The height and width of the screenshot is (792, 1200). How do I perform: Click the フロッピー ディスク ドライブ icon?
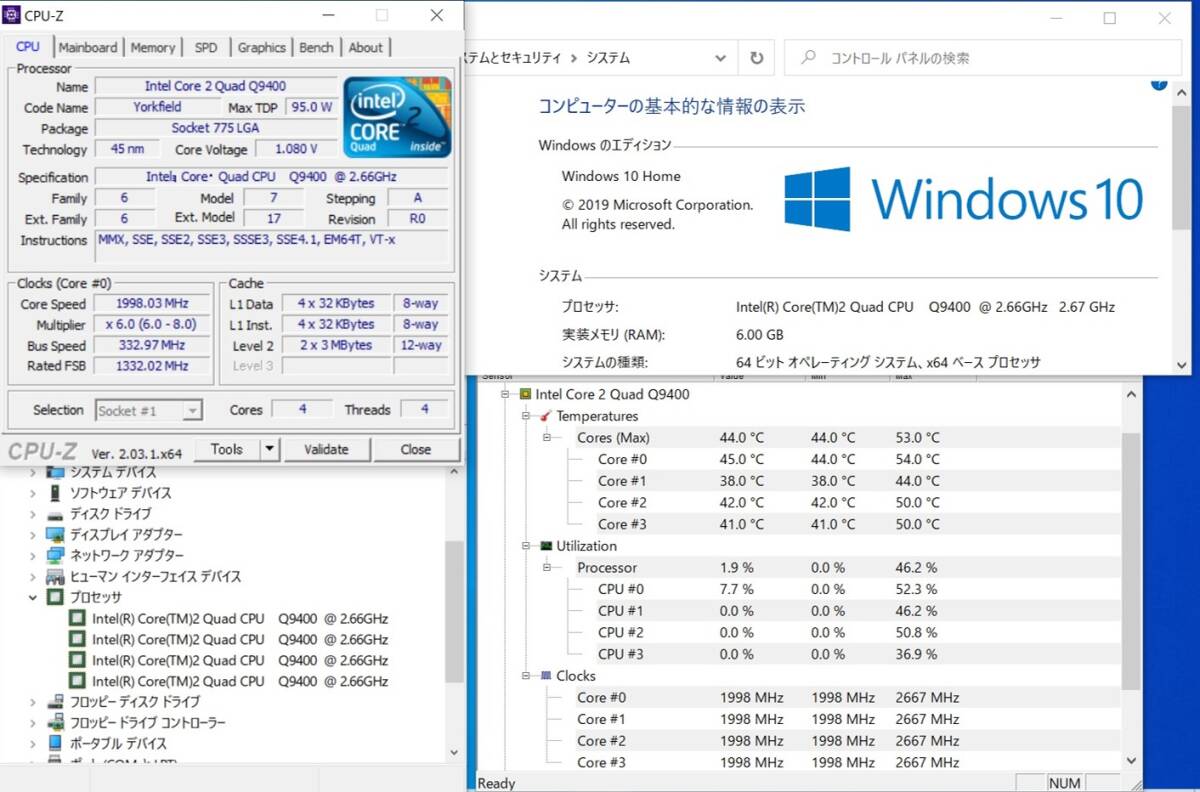(x=55, y=702)
